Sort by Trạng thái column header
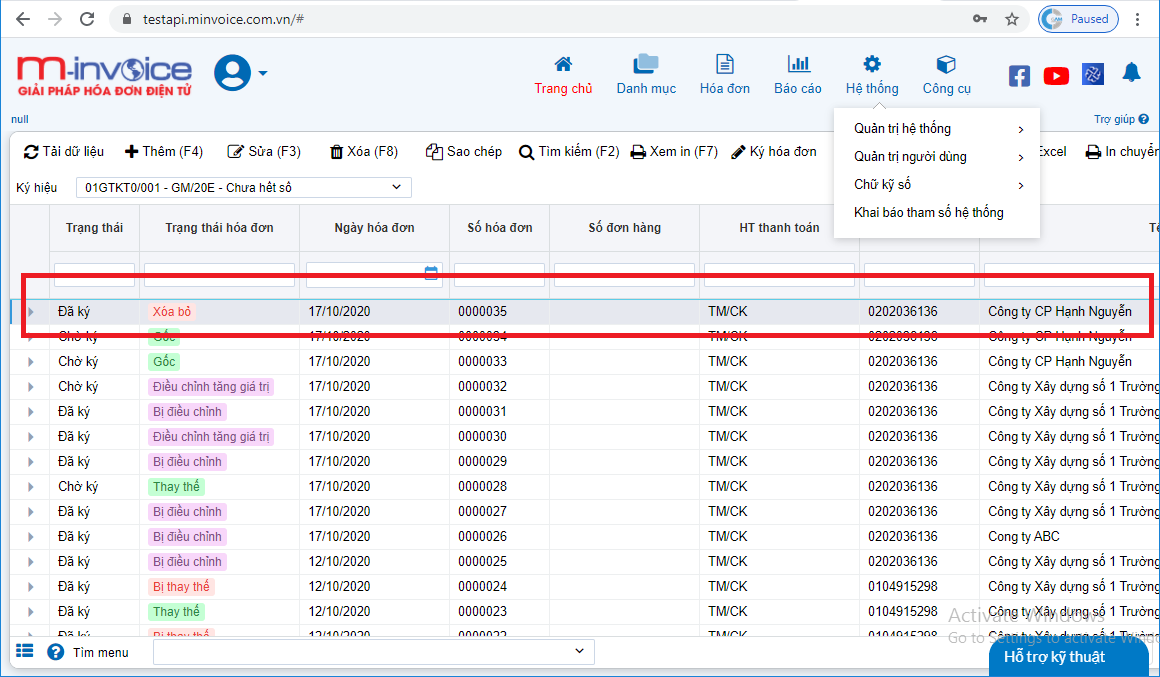The width and height of the screenshot is (1160, 677). (x=94, y=228)
